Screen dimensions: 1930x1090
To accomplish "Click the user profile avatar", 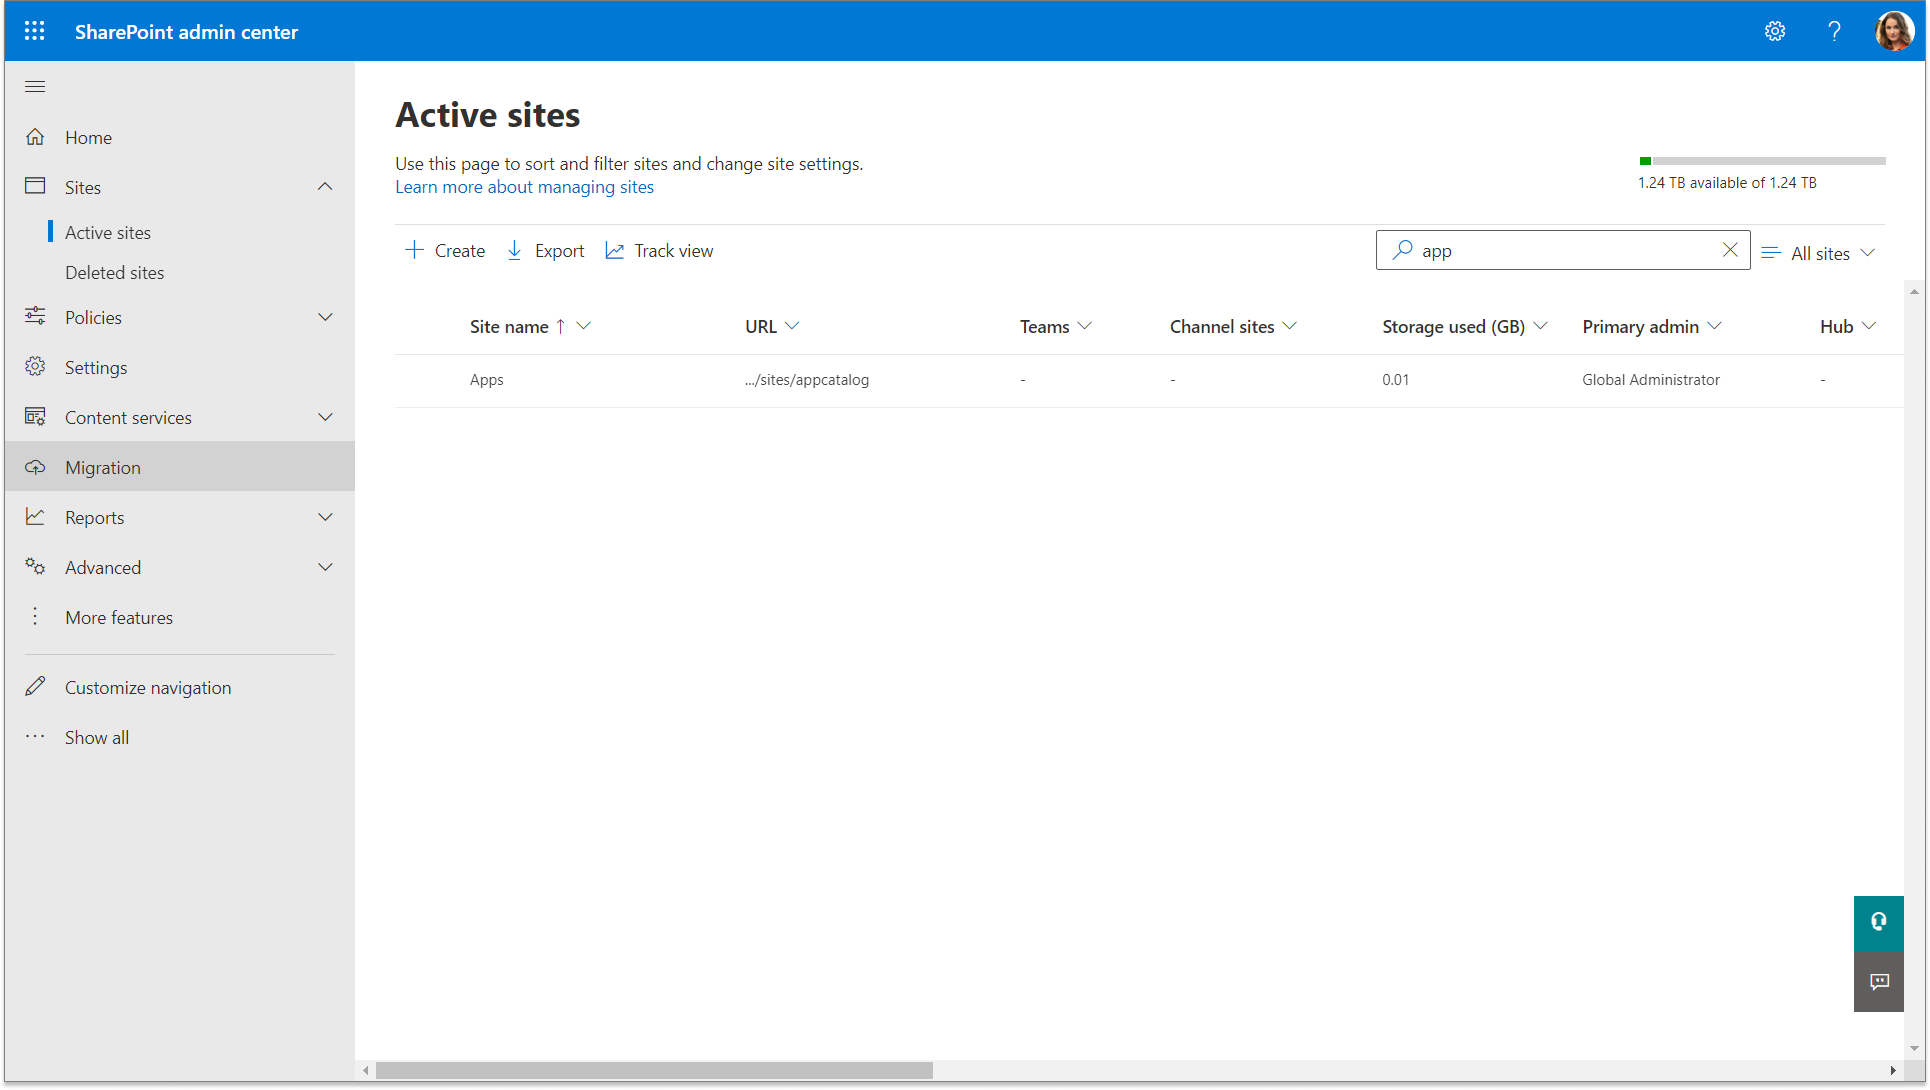I will (x=1894, y=31).
